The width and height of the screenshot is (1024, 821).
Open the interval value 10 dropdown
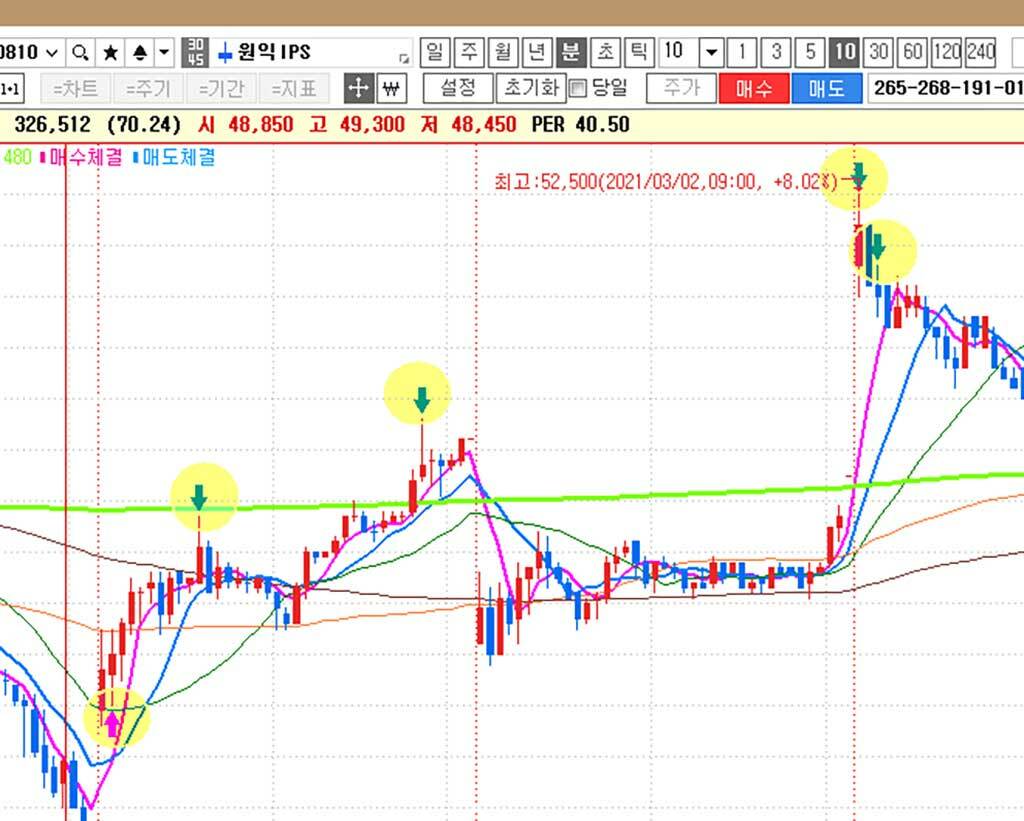point(711,51)
